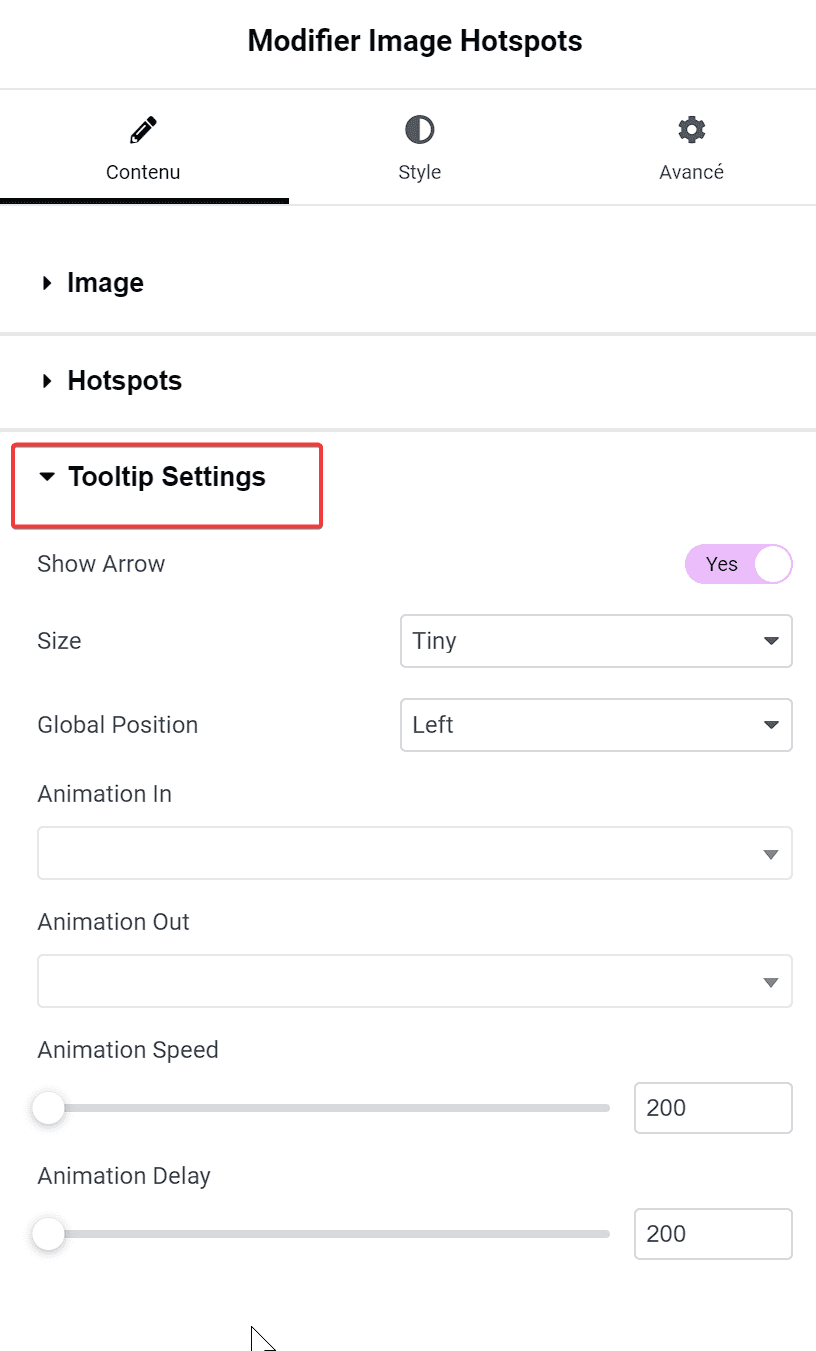The height and width of the screenshot is (1351, 816).
Task: Switch to the Style tab
Action: tap(419, 148)
